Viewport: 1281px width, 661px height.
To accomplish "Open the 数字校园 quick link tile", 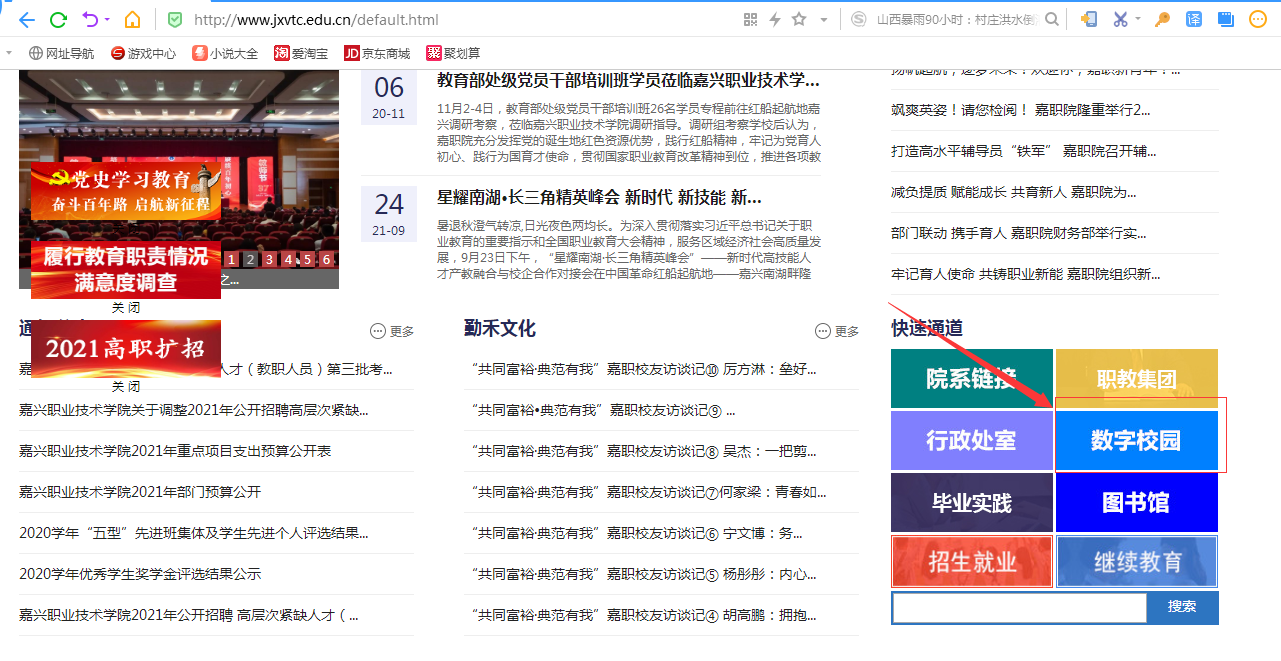I will (x=1136, y=441).
